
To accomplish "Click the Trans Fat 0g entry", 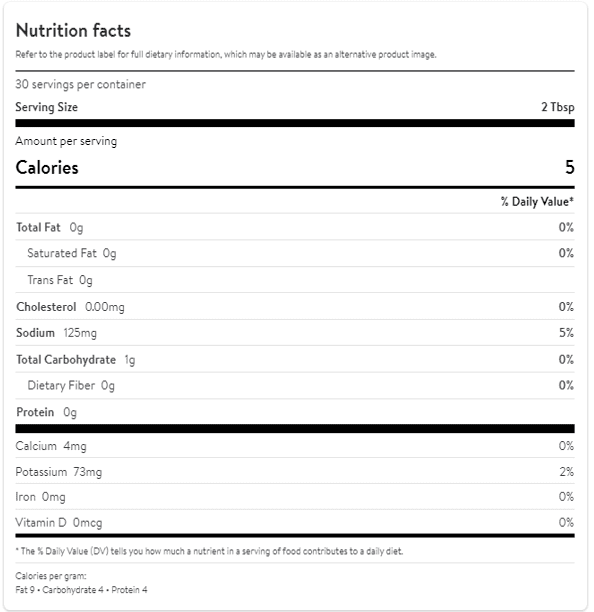I will tap(60, 280).
